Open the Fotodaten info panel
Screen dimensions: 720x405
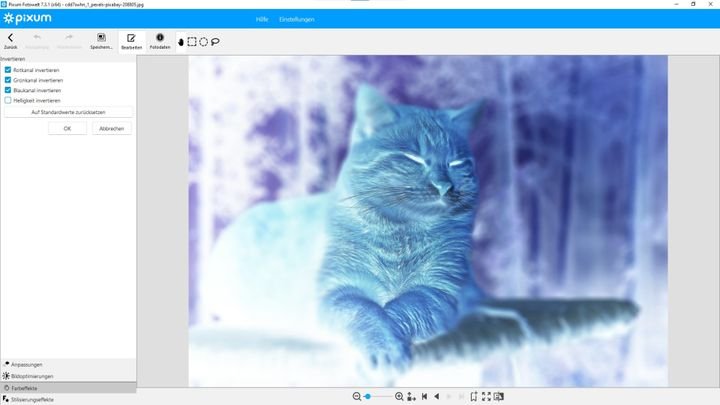coord(160,40)
